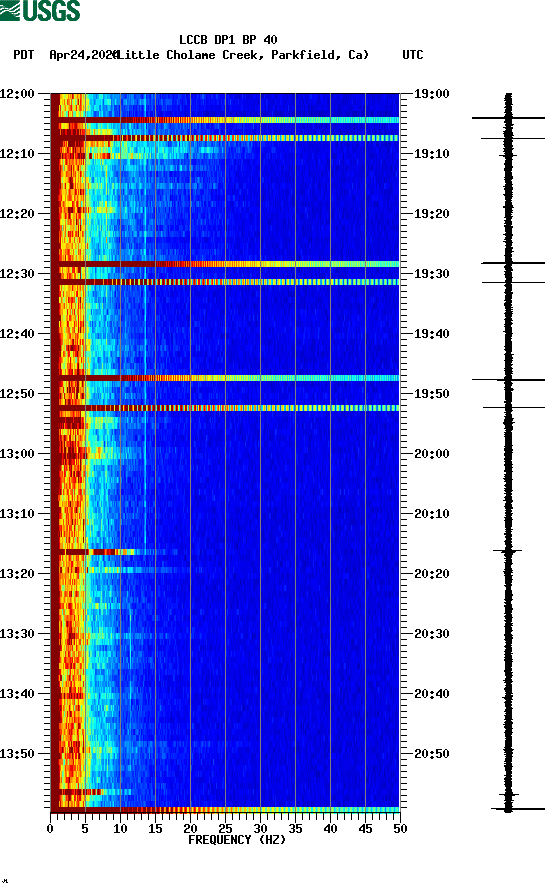
Task: Click the 13:50 PDT time label
Action: coord(18,754)
